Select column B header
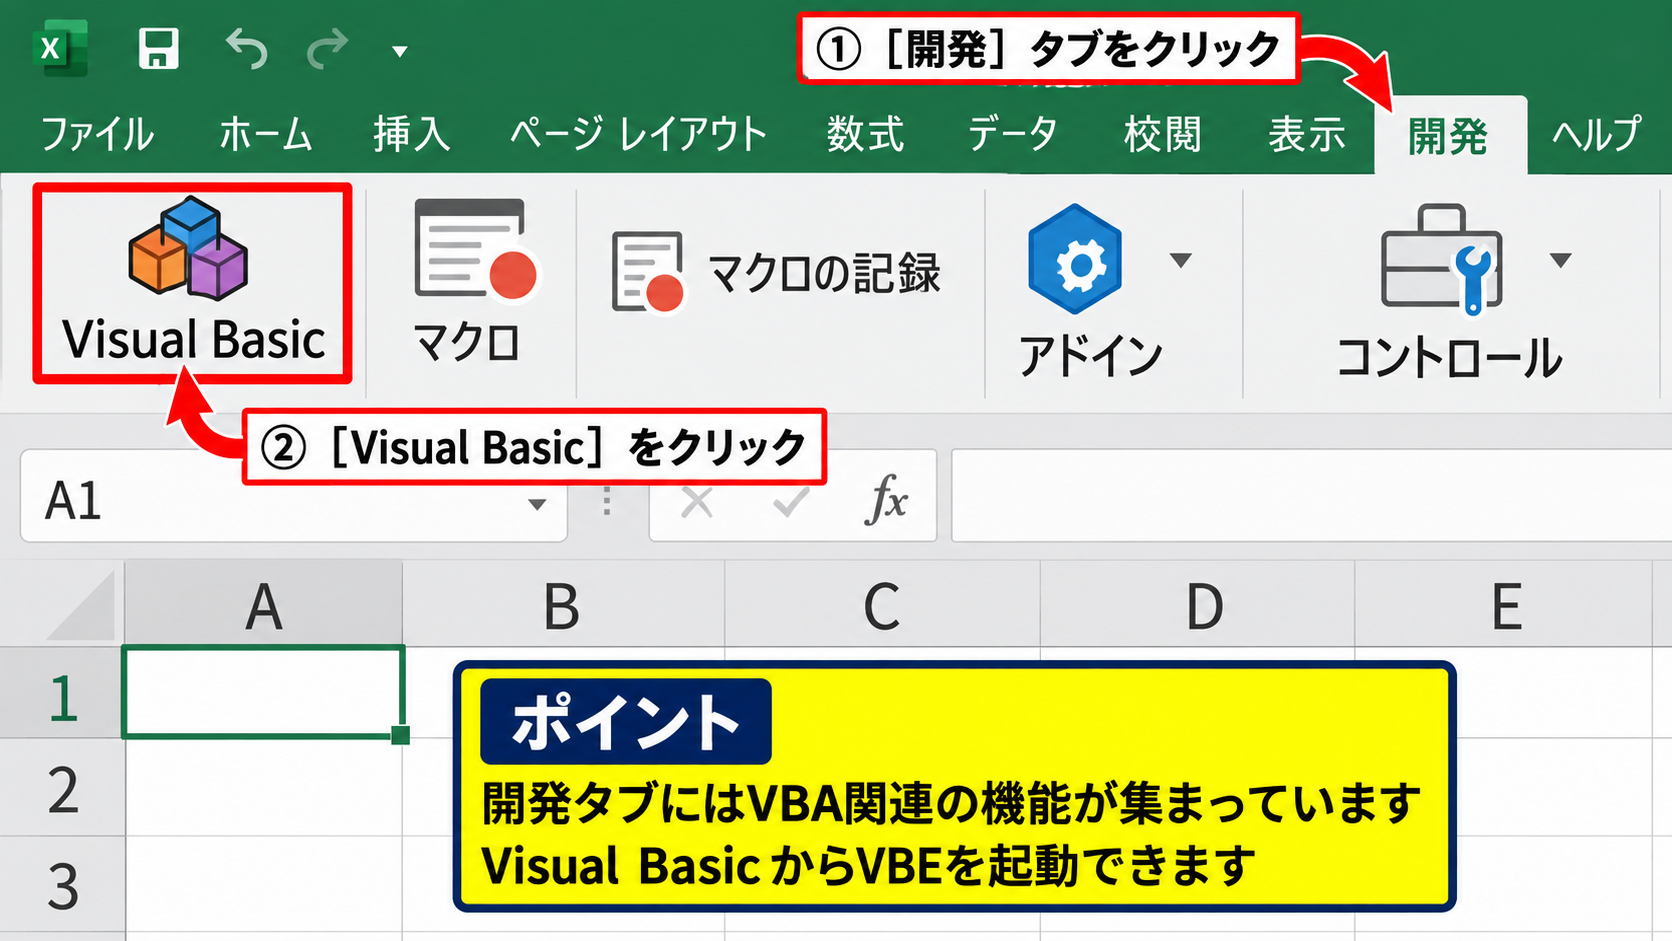 563,604
